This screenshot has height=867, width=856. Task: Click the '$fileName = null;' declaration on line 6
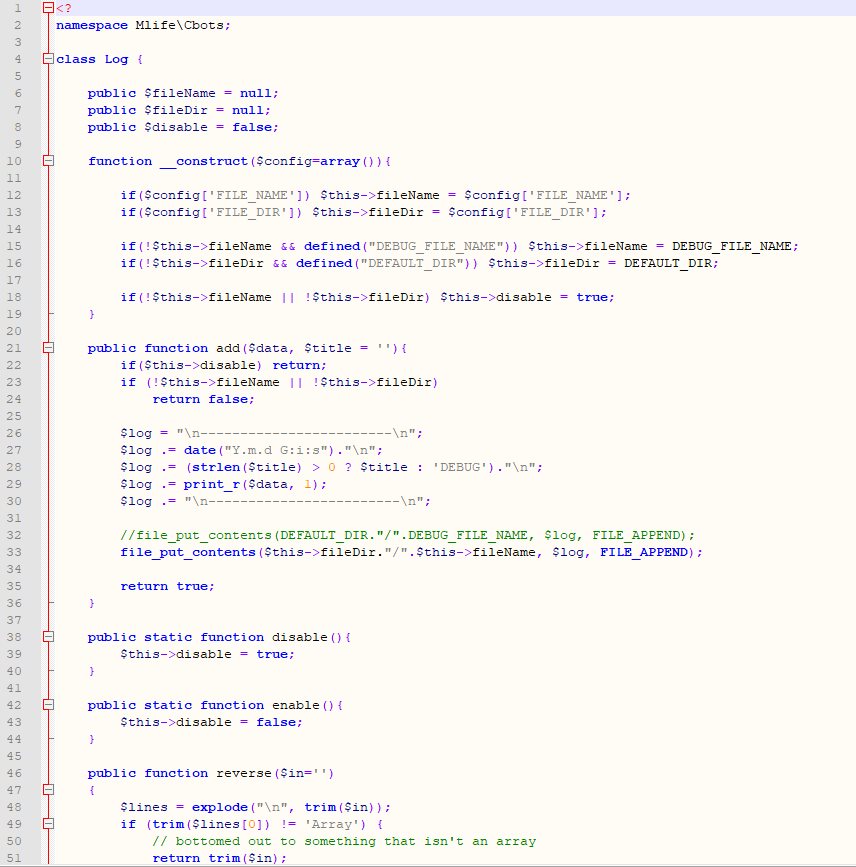211,93
